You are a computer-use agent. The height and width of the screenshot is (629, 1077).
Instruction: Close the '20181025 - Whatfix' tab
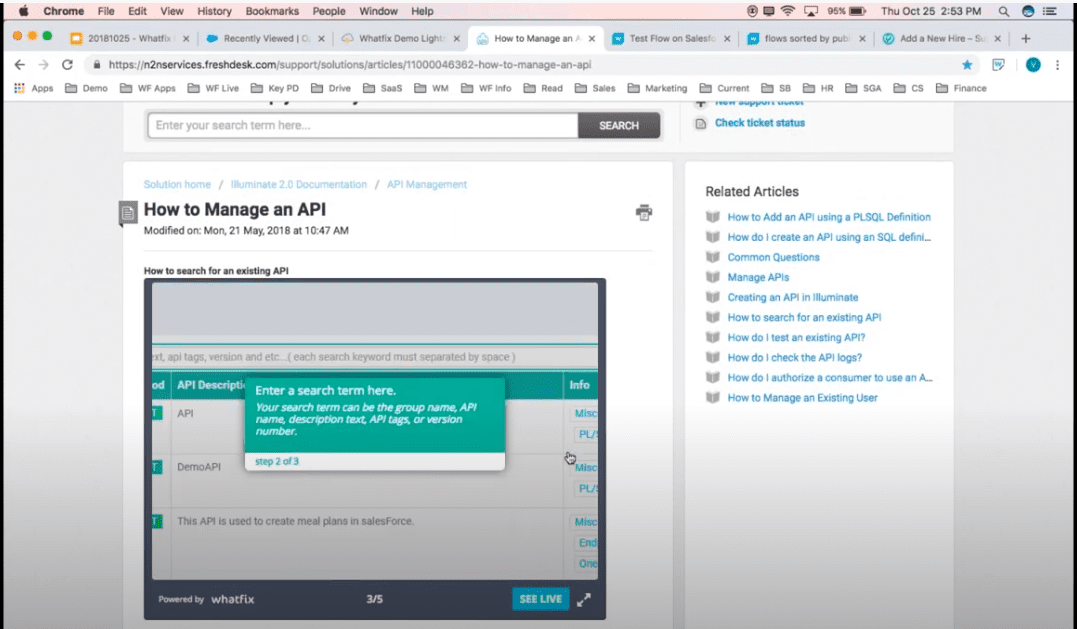(x=185, y=38)
